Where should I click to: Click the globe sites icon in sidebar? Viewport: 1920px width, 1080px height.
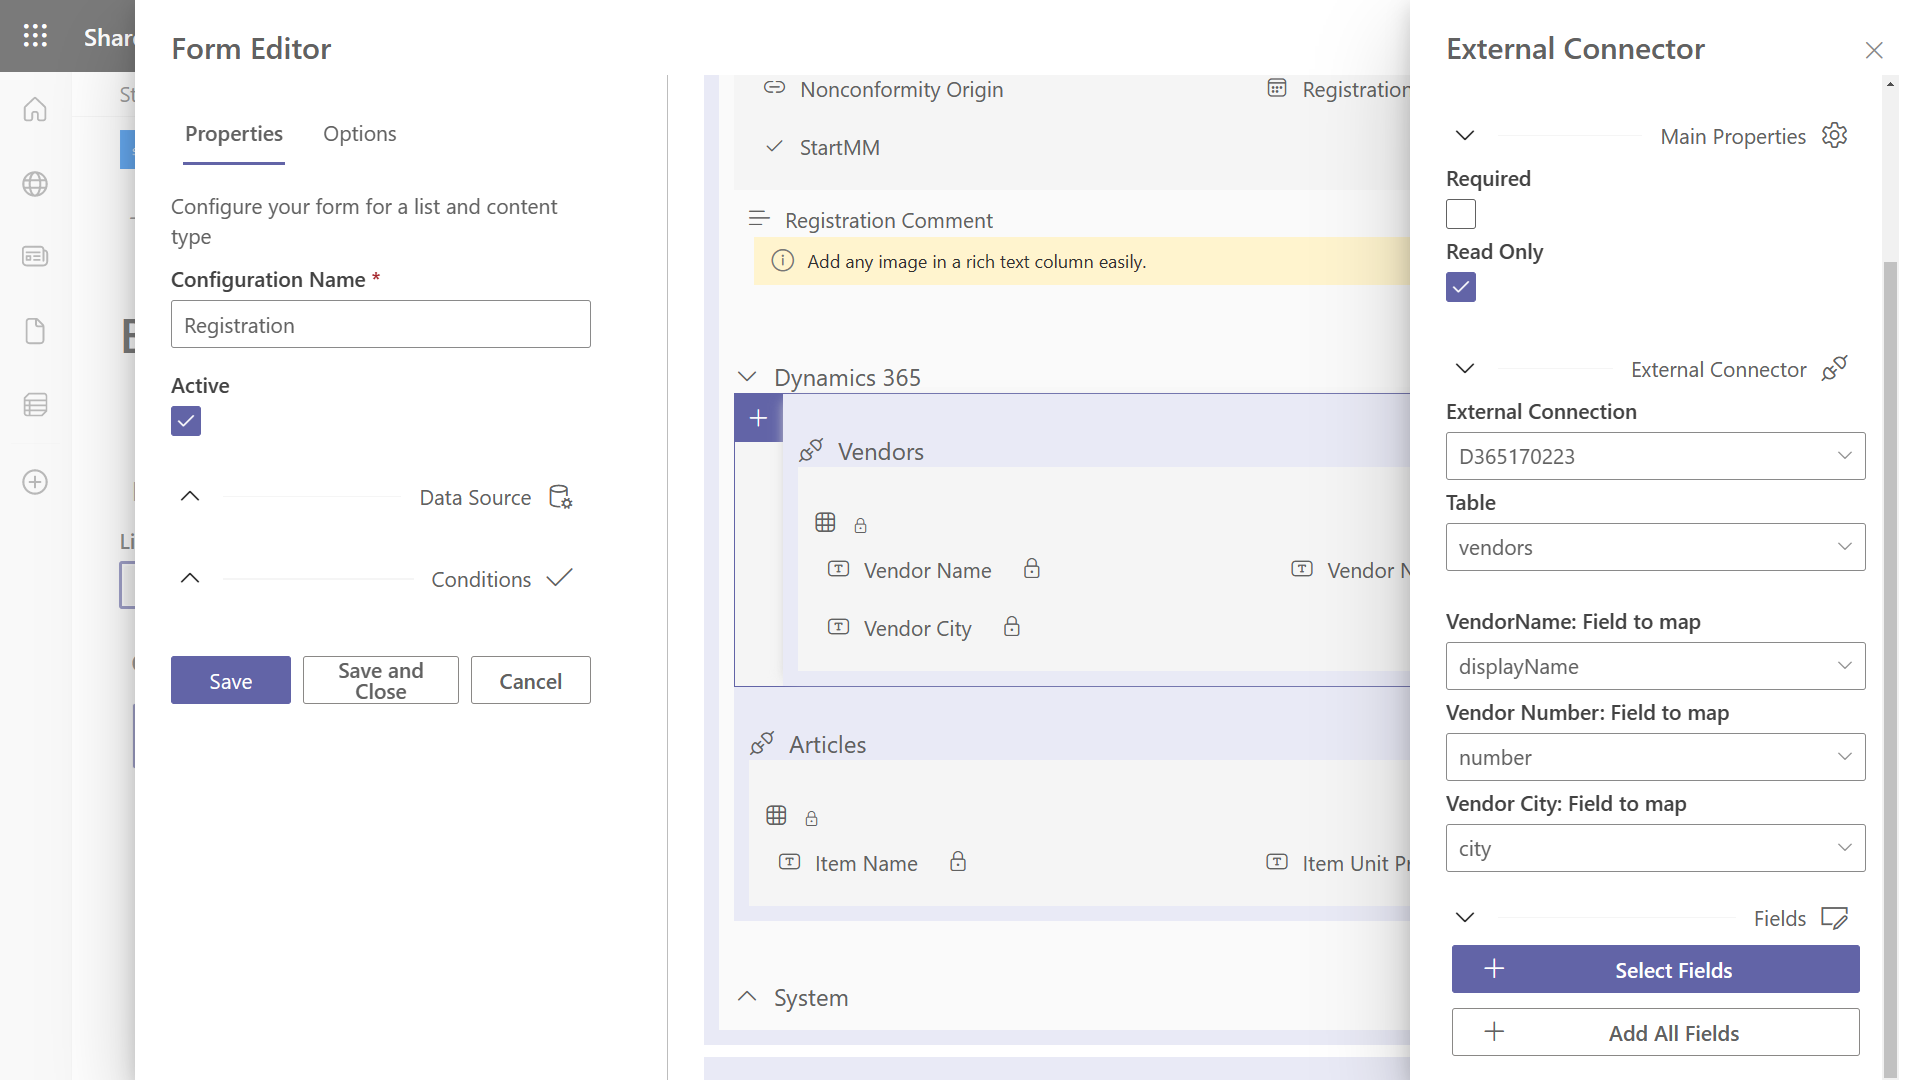35,184
